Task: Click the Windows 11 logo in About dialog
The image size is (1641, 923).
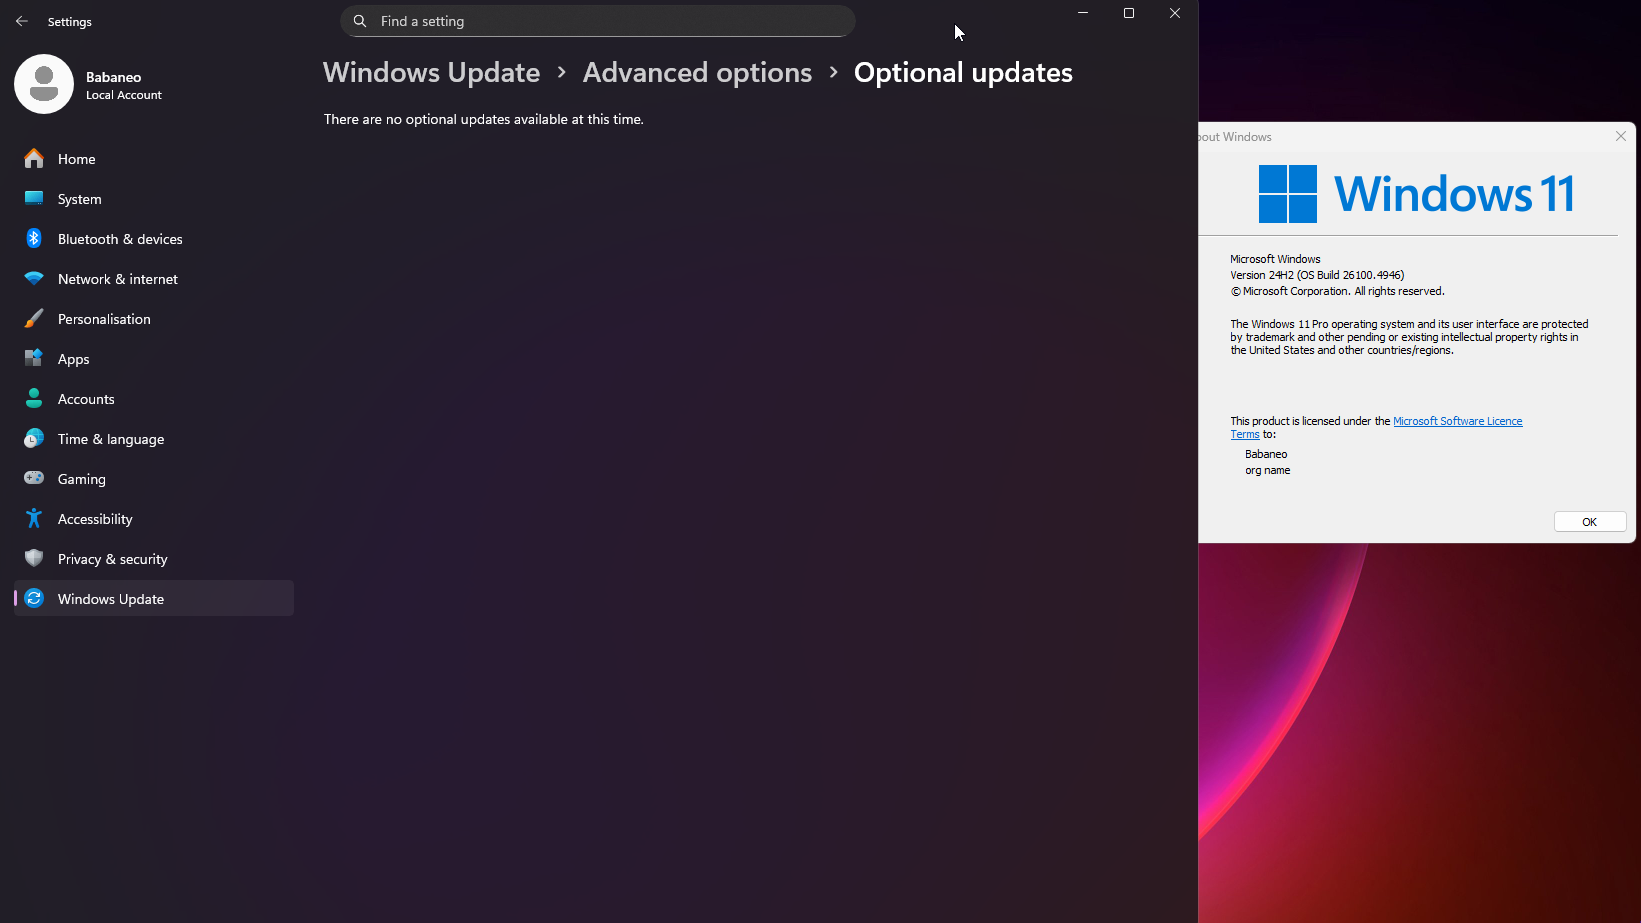Action: pos(1417,194)
